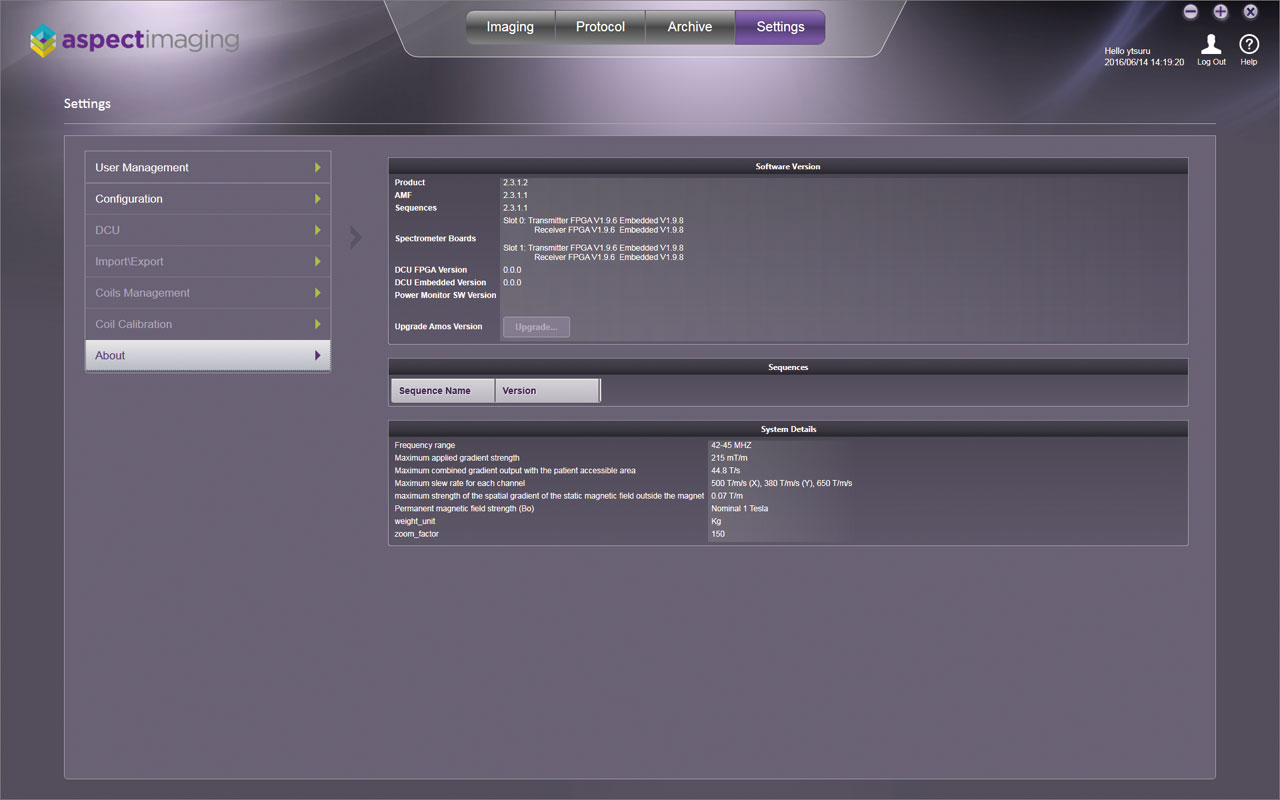Click the Aspect Imaging logo
Viewport: 1280px width, 800px height.
pyautogui.click(x=134, y=41)
